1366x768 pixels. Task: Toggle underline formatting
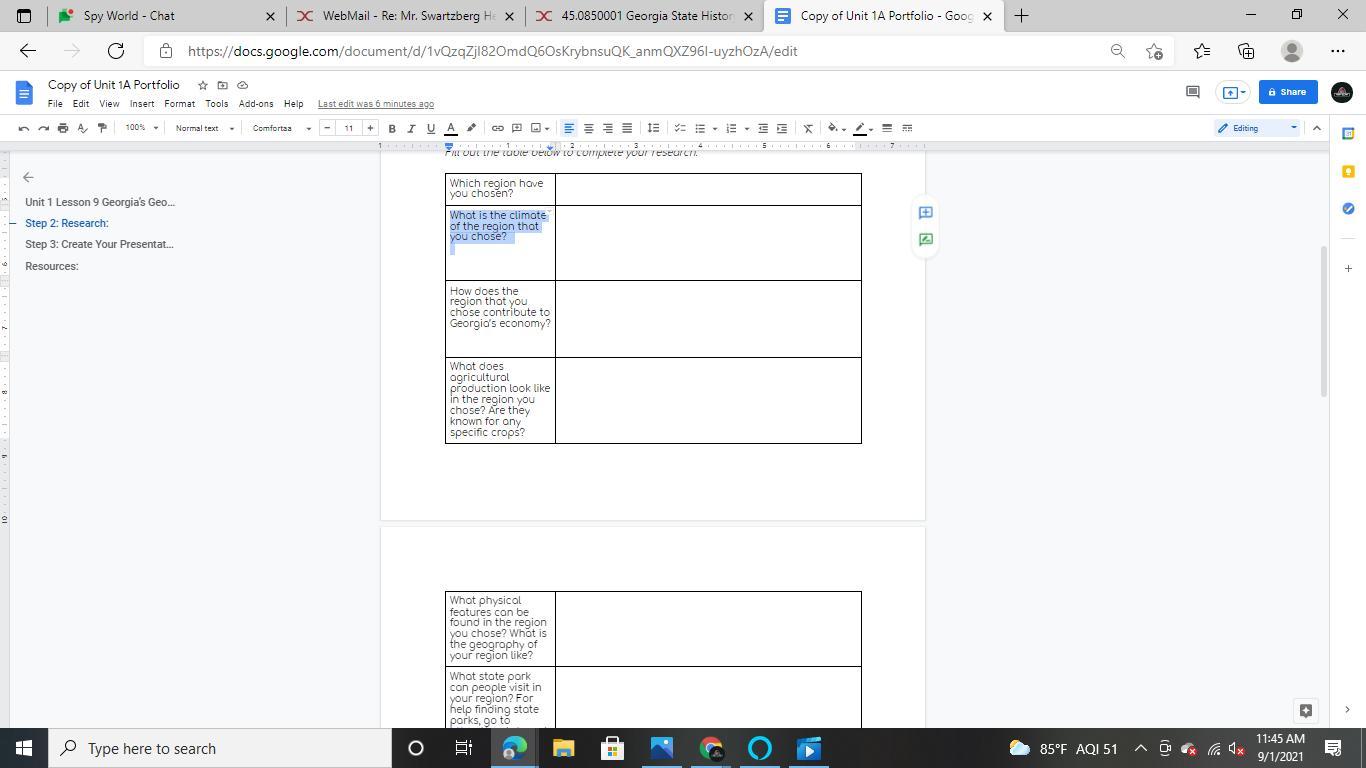(x=431, y=128)
